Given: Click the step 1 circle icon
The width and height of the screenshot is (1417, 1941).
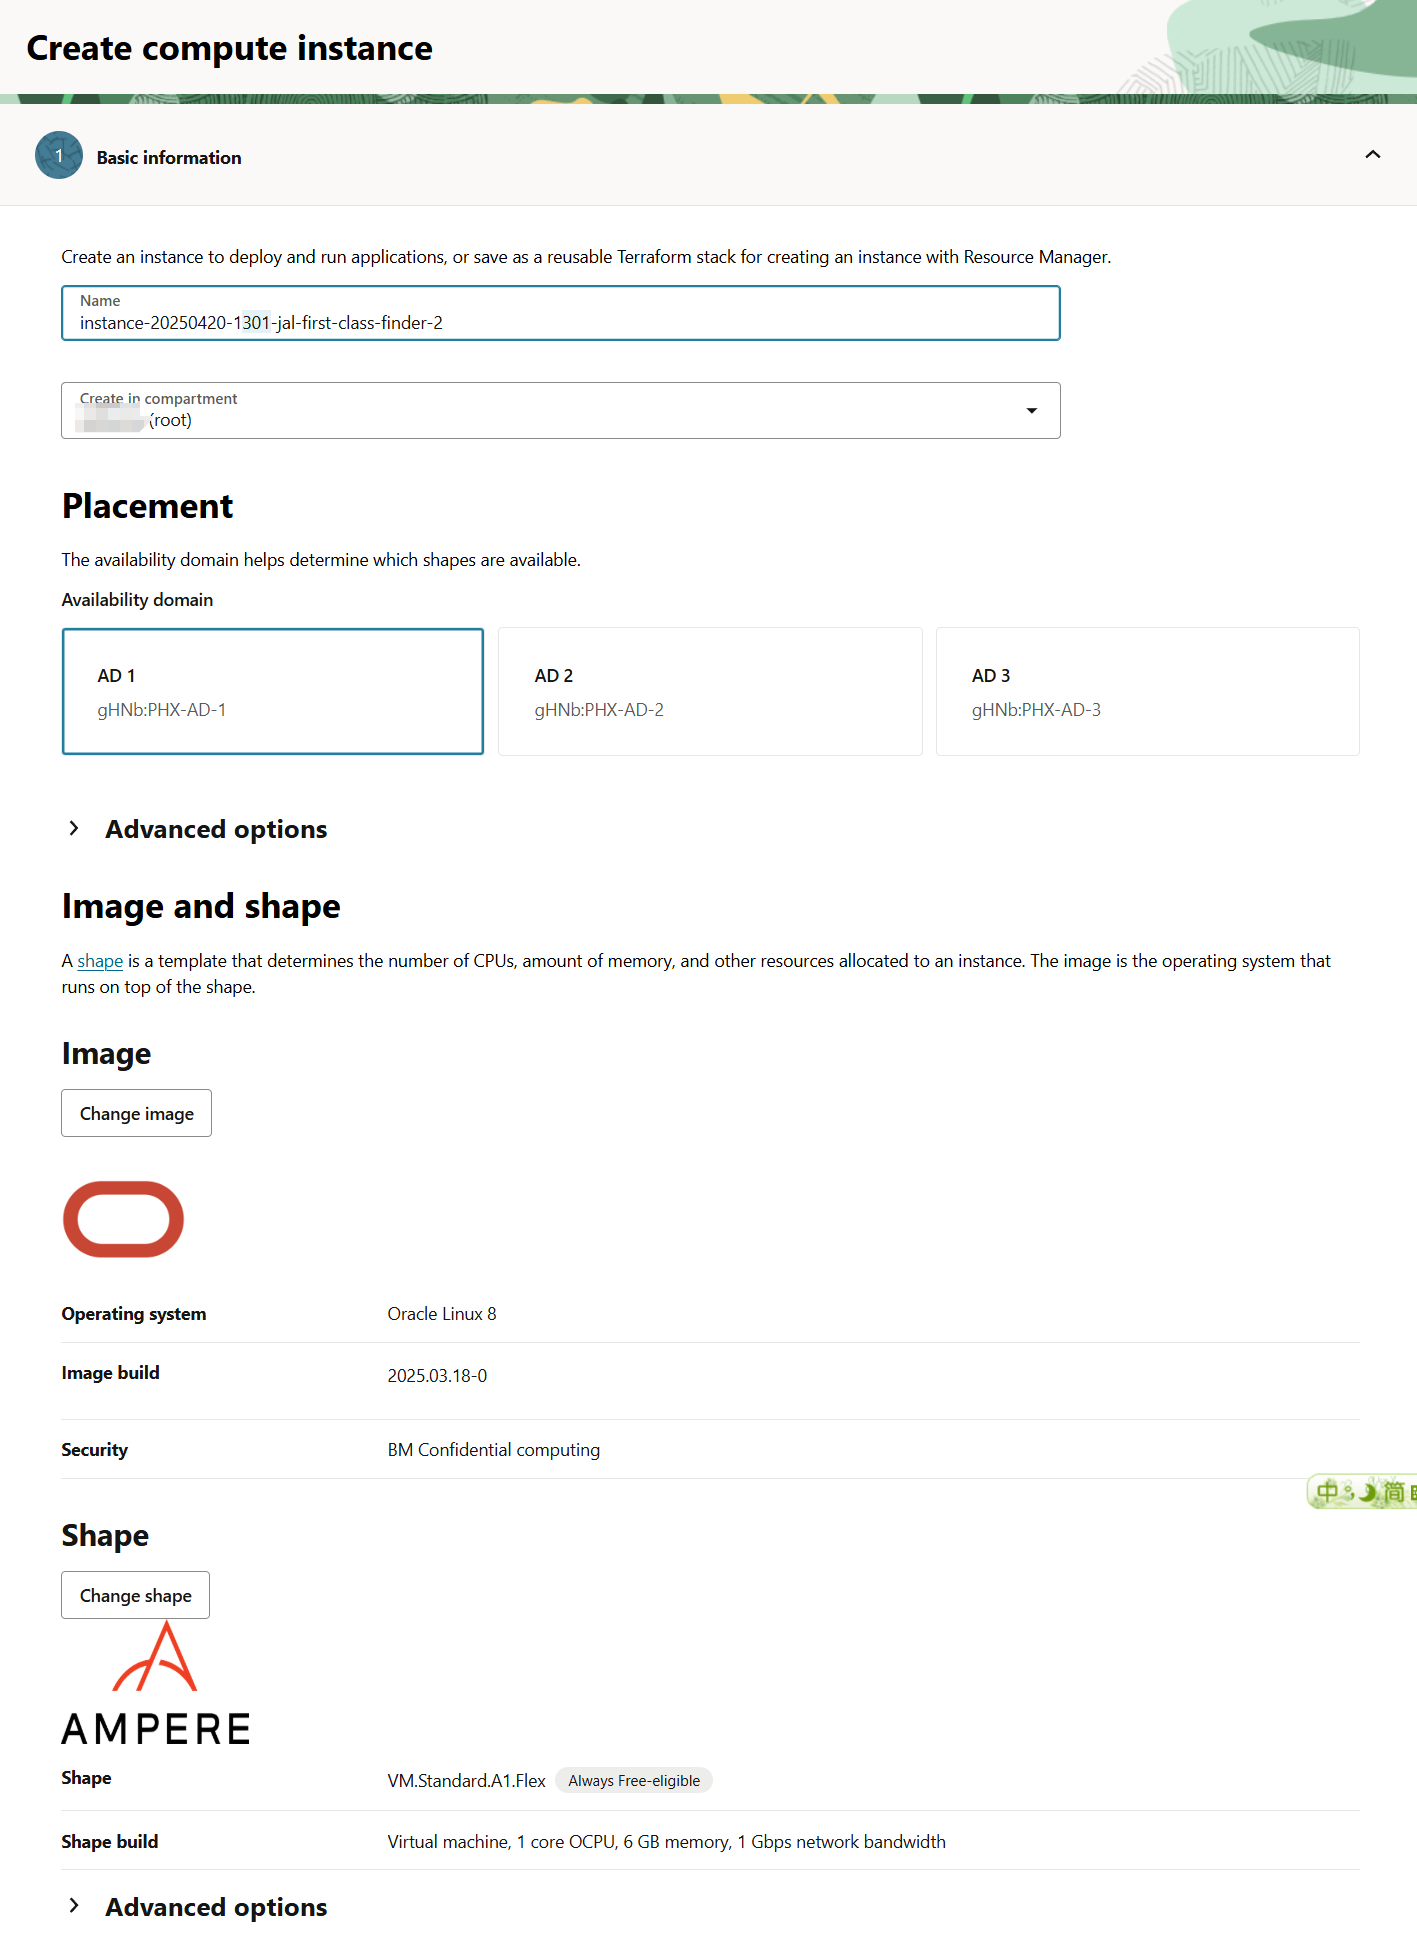Looking at the screenshot, I should (59, 155).
